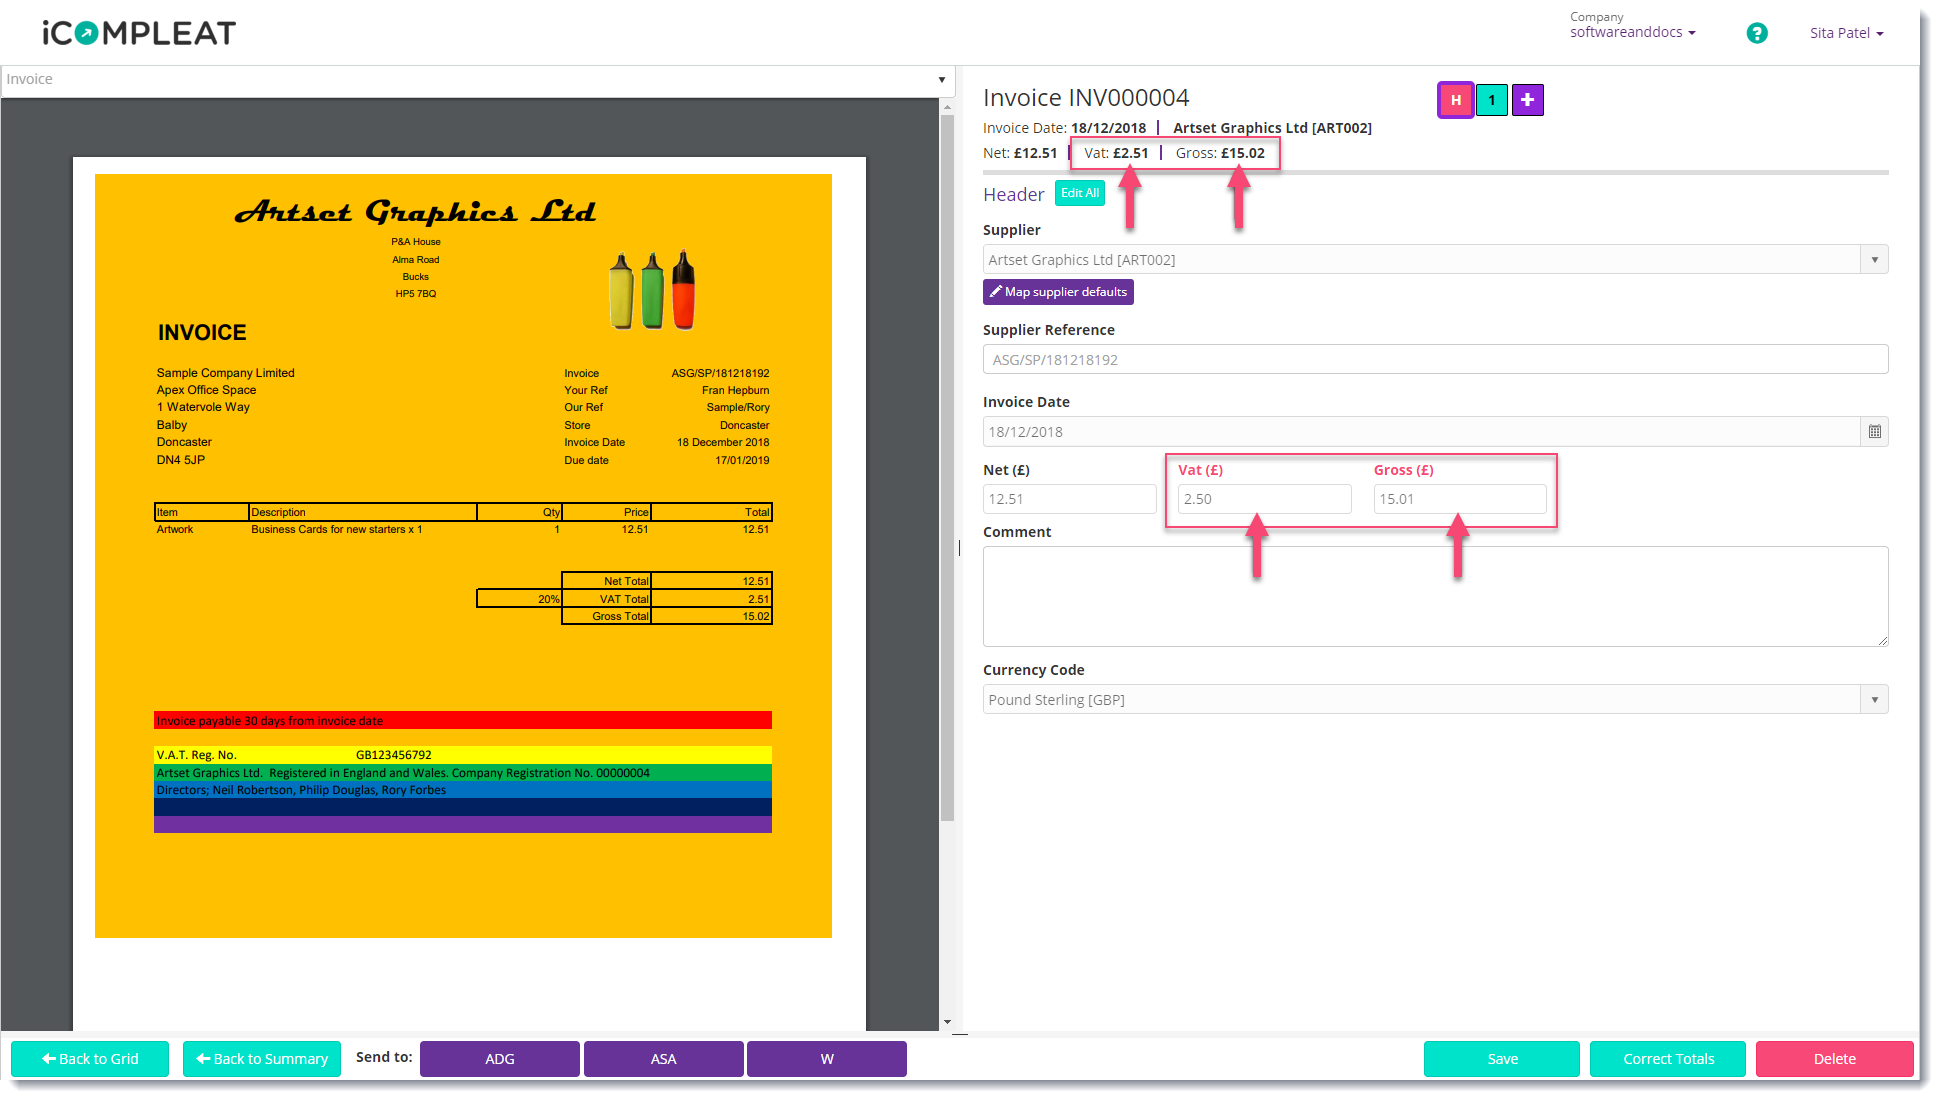The image size is (1940, 1100).
Task: Click the Business Cards for new starters row
Action: coord(463,530)
